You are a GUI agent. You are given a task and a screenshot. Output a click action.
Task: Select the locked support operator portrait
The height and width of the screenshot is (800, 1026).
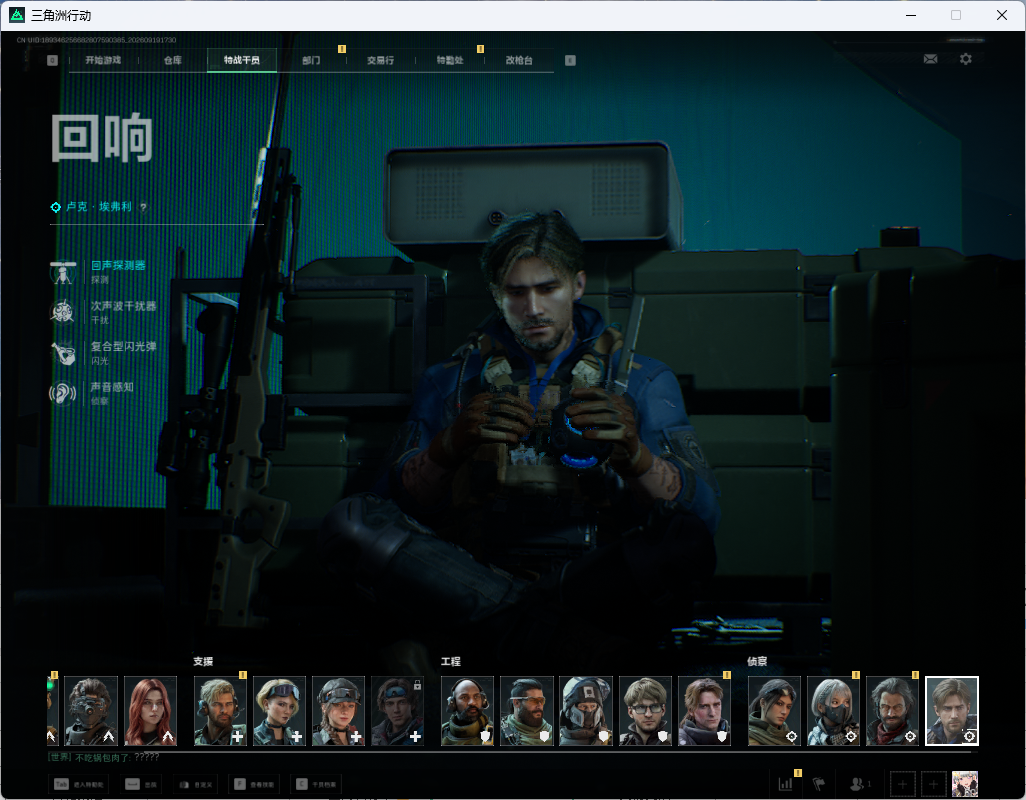click(397, 711)
